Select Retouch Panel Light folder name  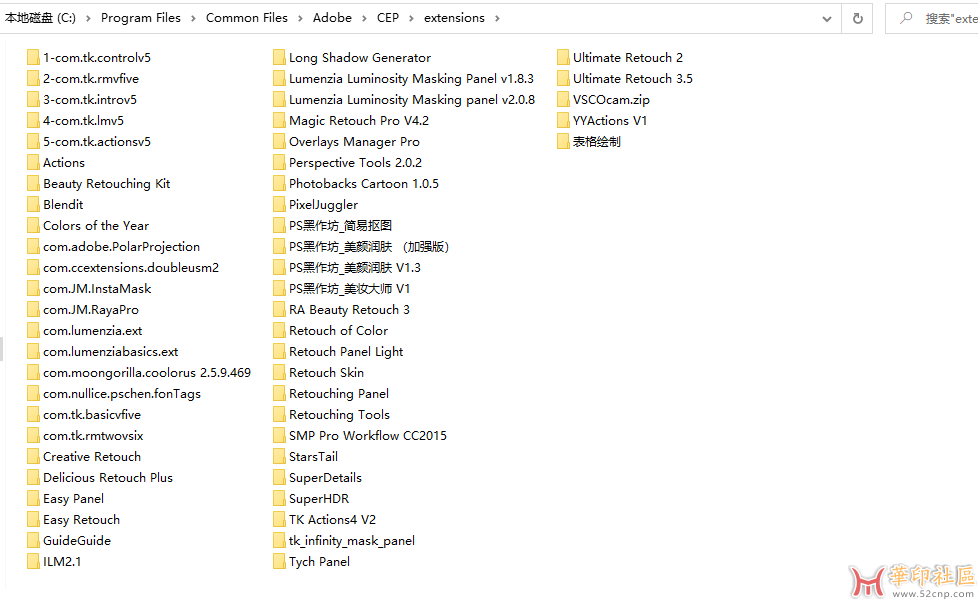[x=346, y=352]
